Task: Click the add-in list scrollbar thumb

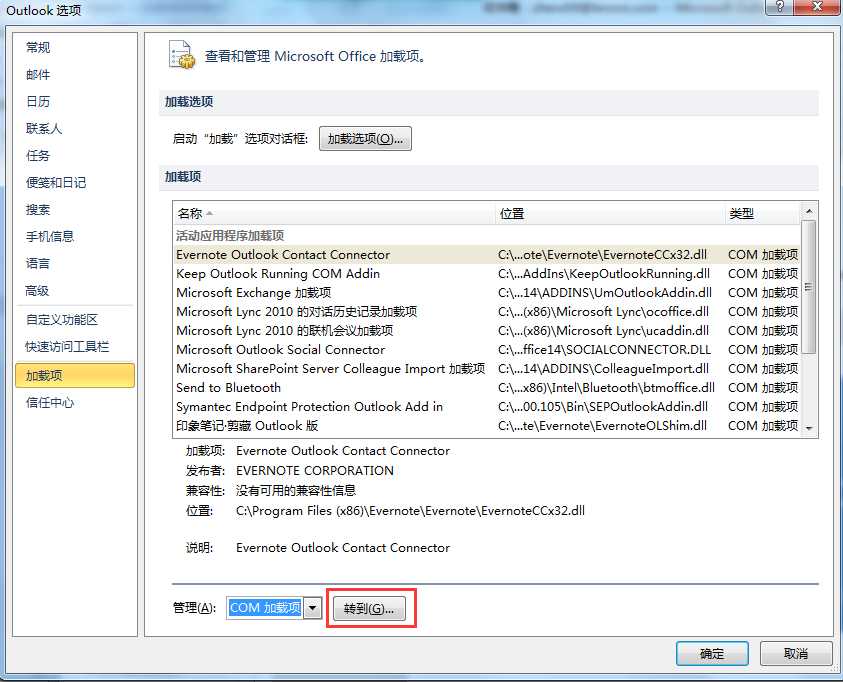Action: pos(809,288)
